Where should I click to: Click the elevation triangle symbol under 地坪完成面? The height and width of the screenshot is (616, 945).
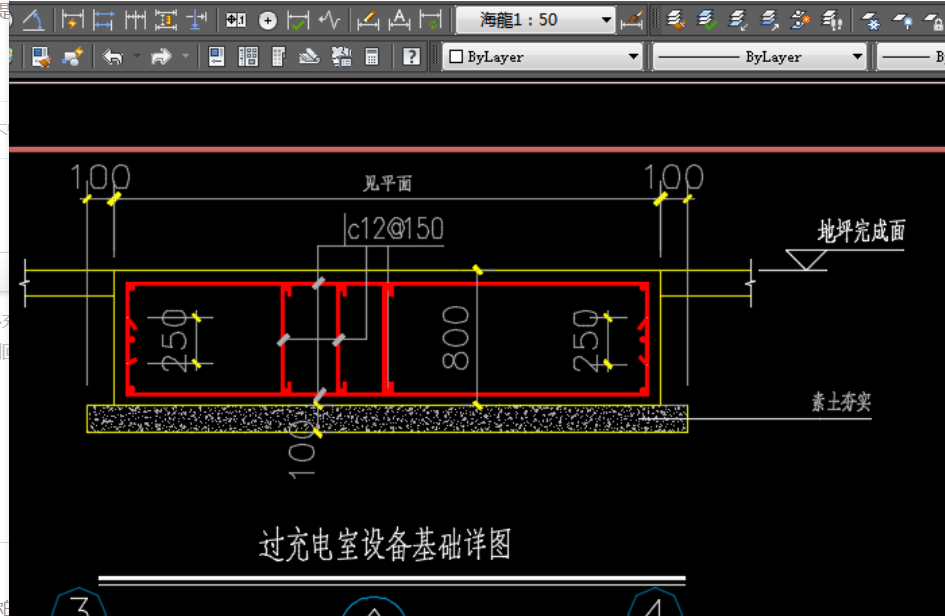click(806, 260)
